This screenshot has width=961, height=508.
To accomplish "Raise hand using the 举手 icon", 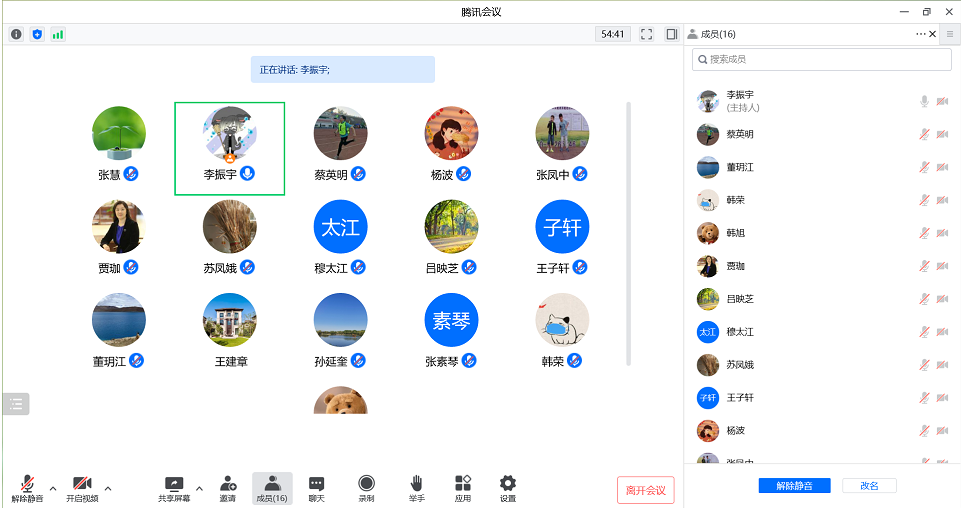I will coord(416,488).
